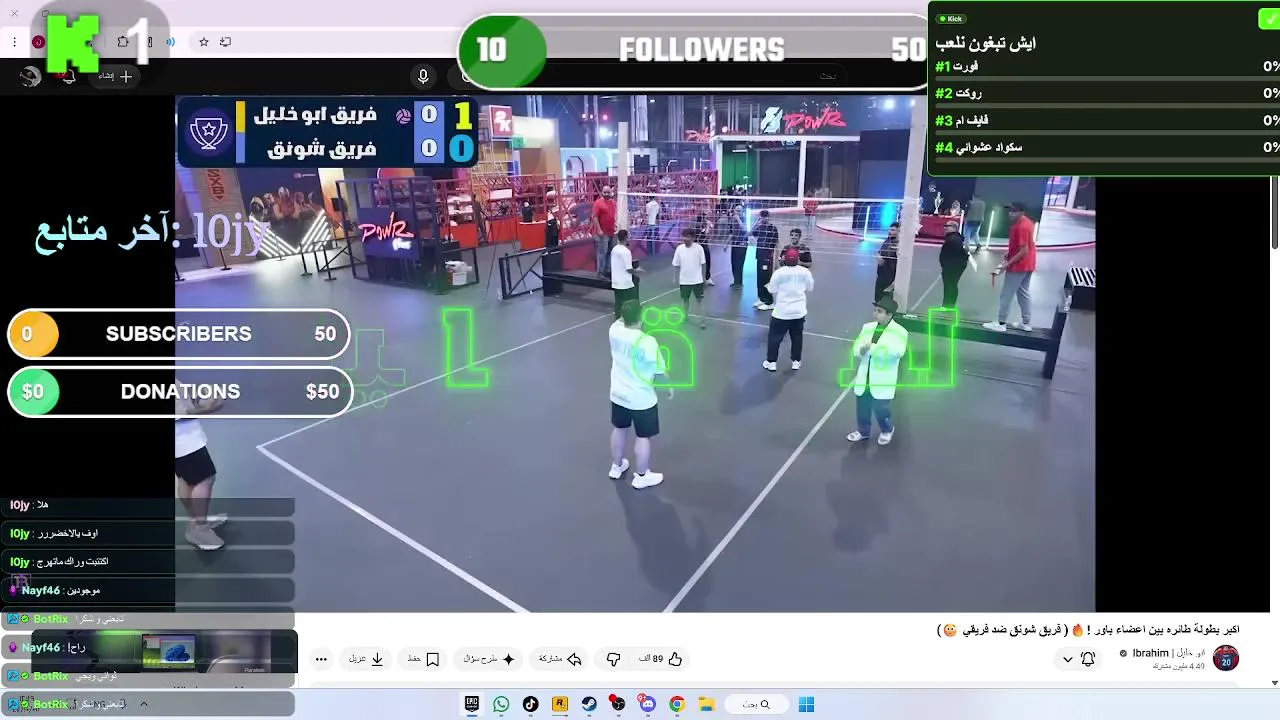
Task: Click the DONATIONS goal progress bar
Action: pos(180,392)
